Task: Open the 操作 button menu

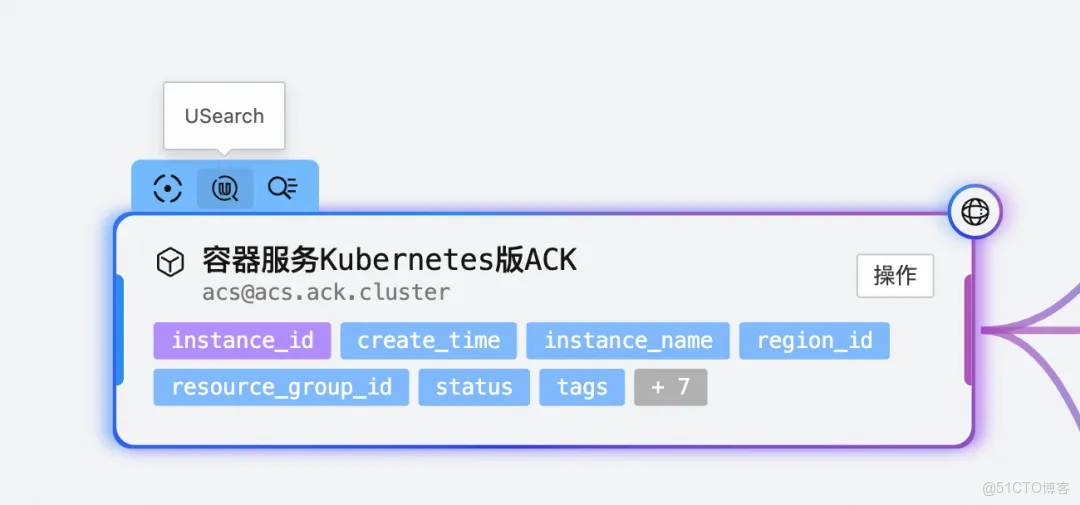Action: click(x=895, y=276)
